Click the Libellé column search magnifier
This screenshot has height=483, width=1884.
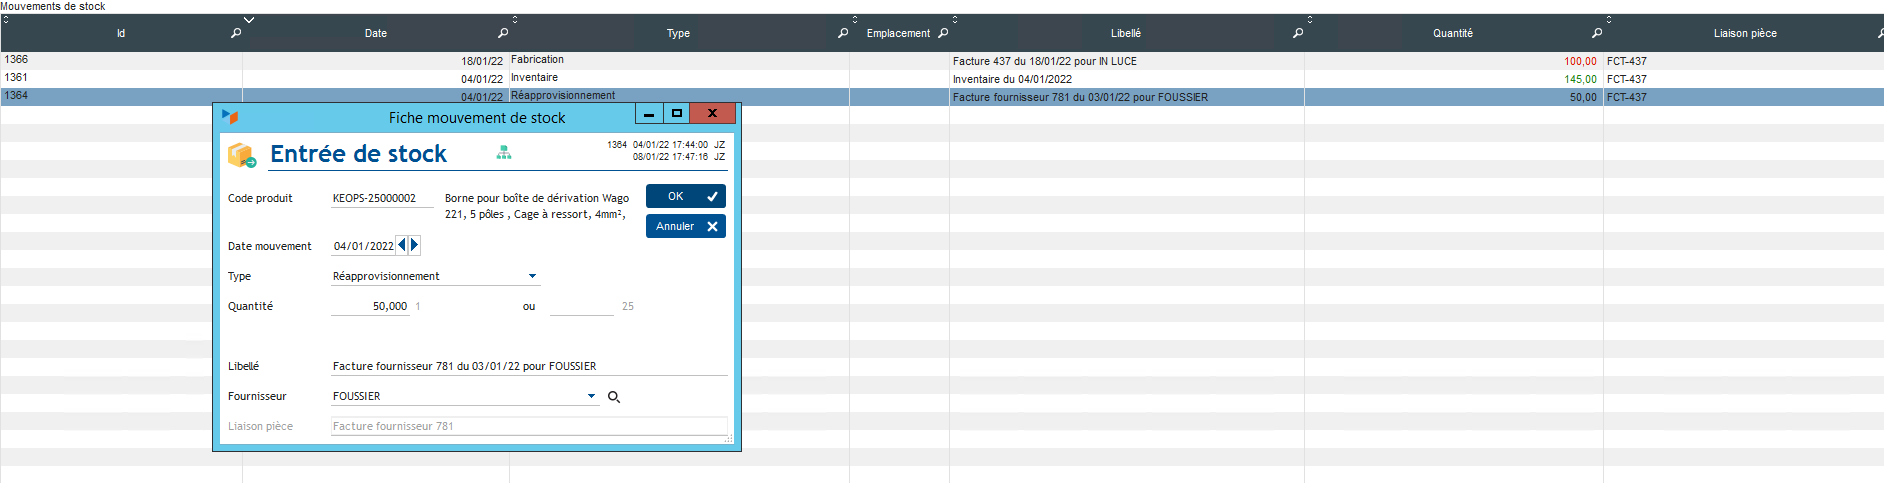coord(1298,33)
